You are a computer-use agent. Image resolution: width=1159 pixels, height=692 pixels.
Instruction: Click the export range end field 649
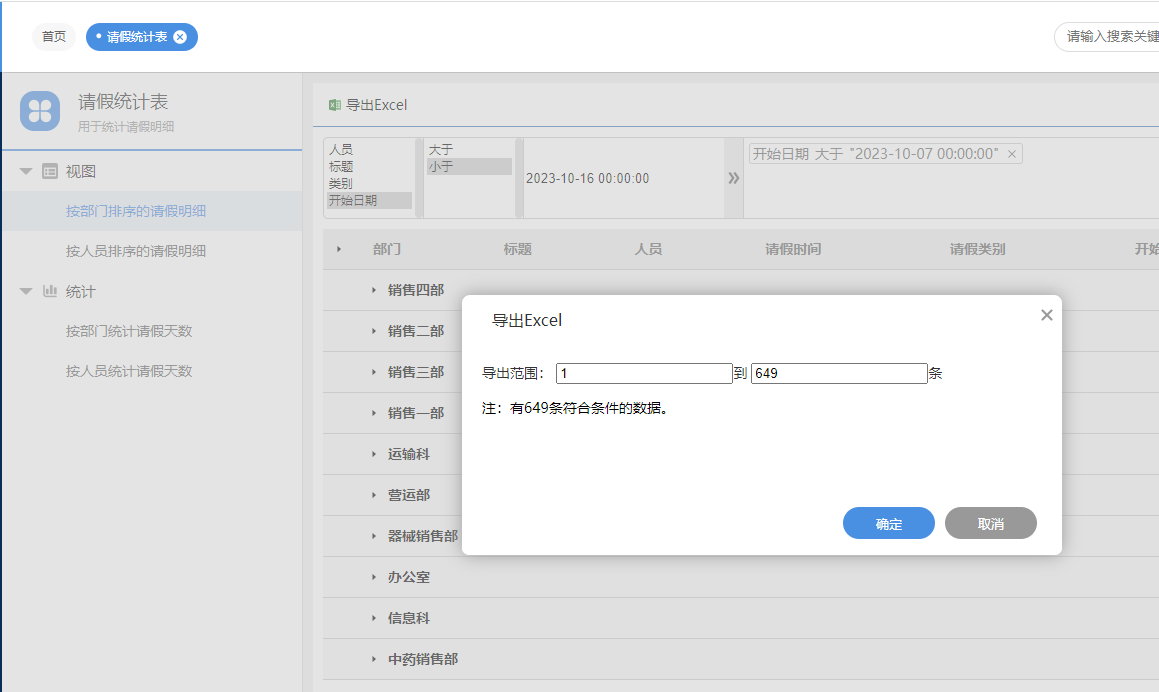(838, 373)
